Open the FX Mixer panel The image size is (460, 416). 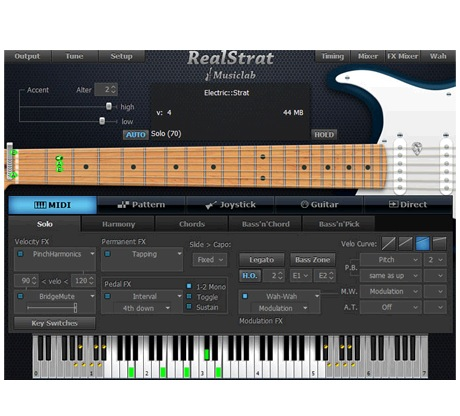point(402,56)
